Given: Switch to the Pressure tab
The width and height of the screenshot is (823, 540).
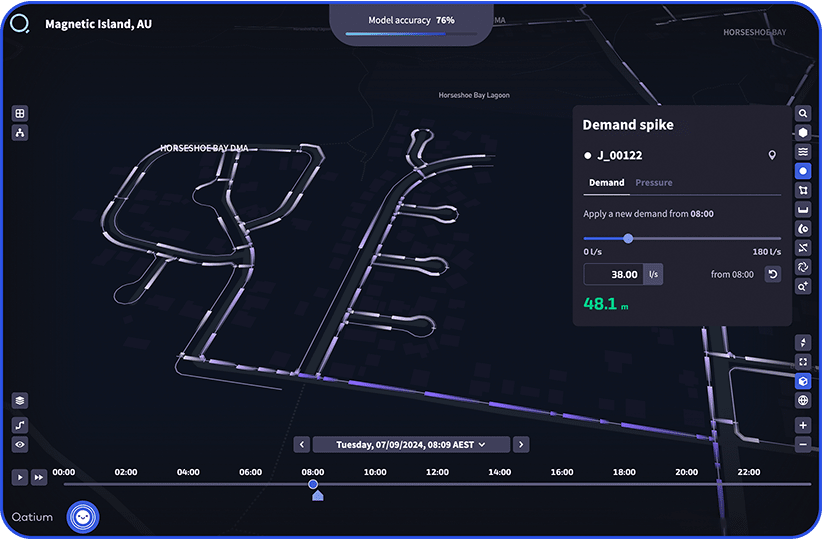Looking at the screenshot, I should [654, 183].
